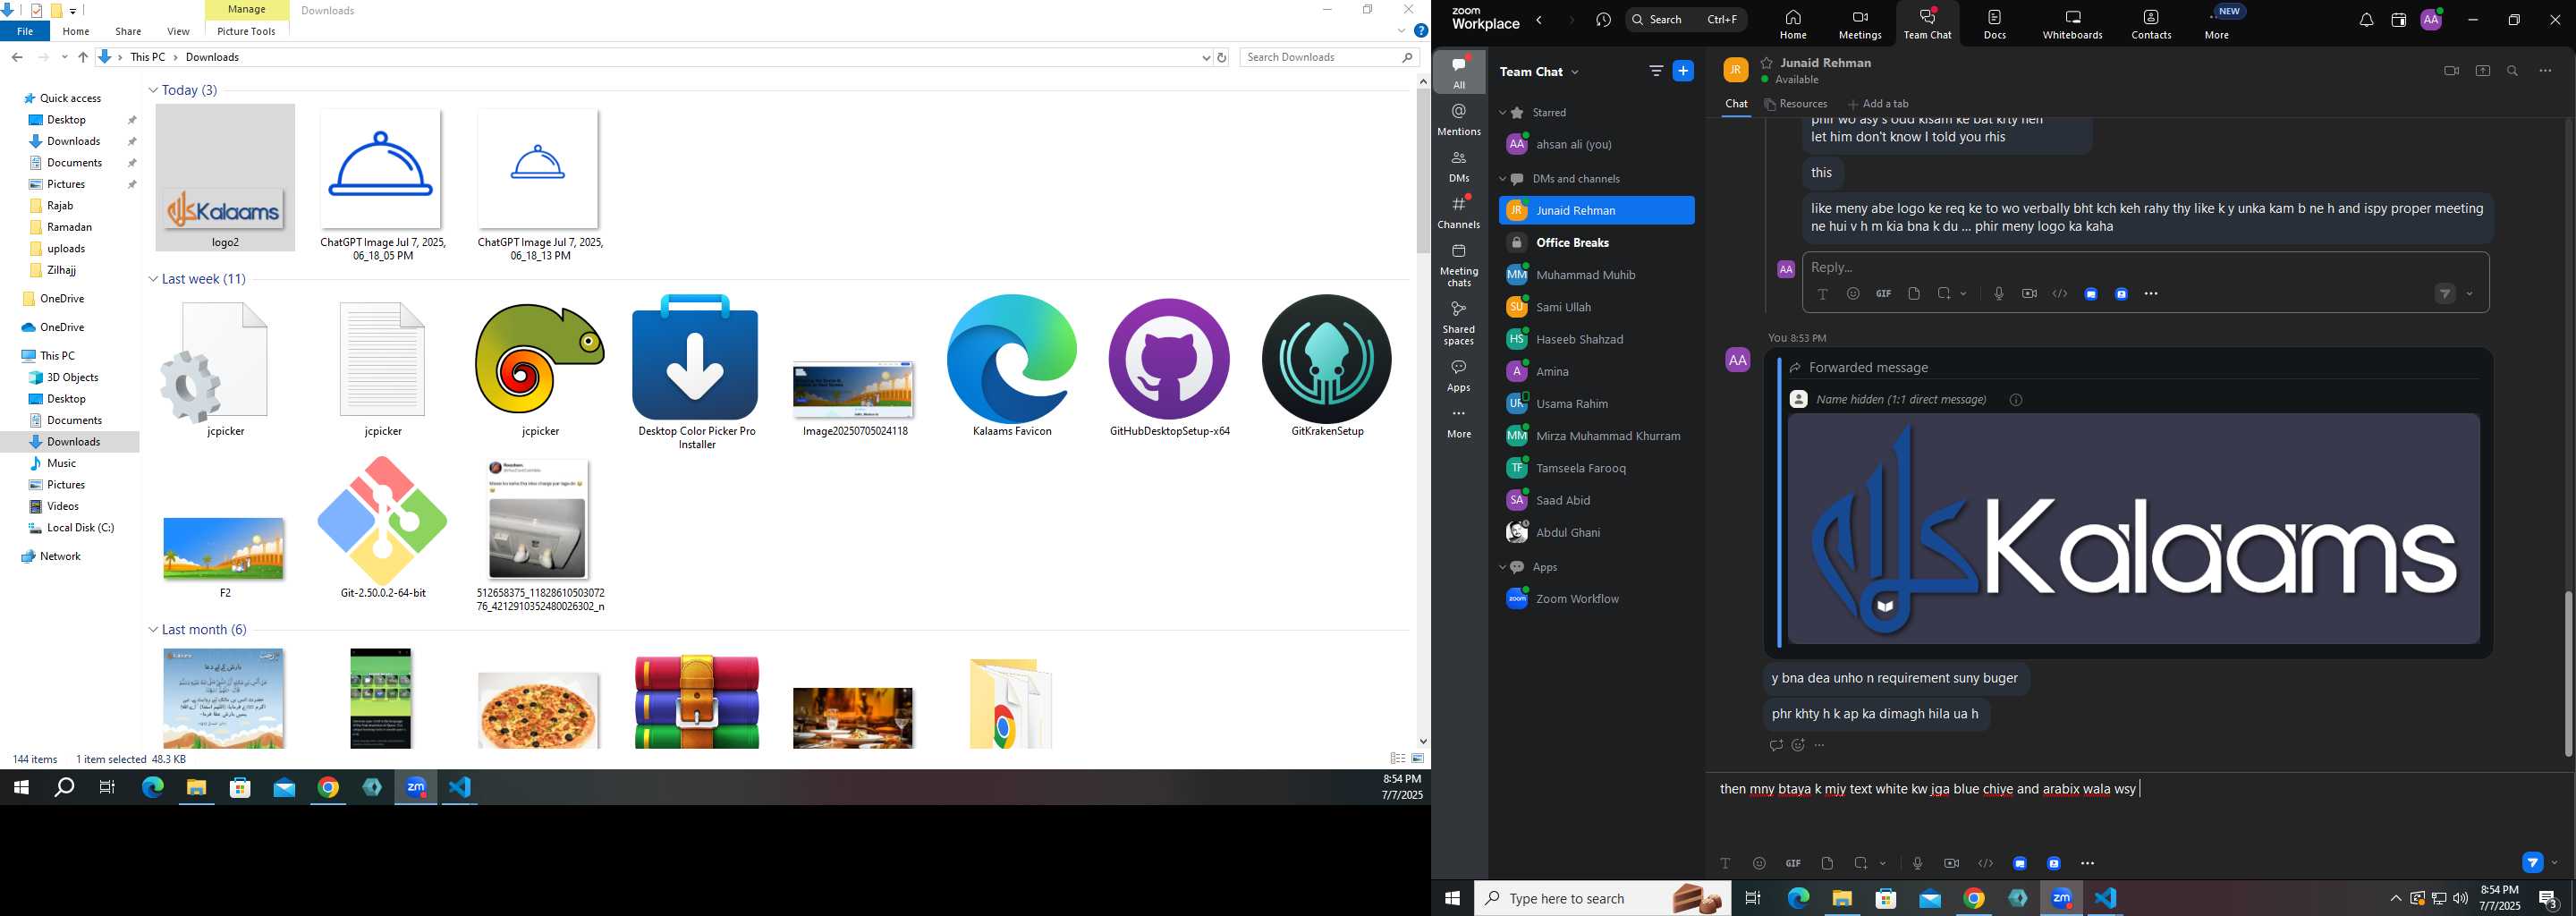Collapse the Today (3) group in Explorer

153,90
